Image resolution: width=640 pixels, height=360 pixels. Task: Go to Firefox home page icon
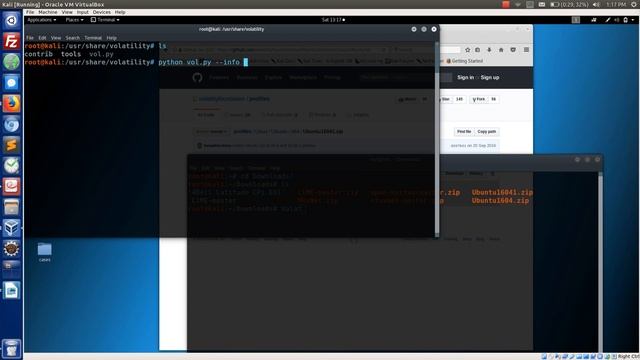tap(501, 50)
